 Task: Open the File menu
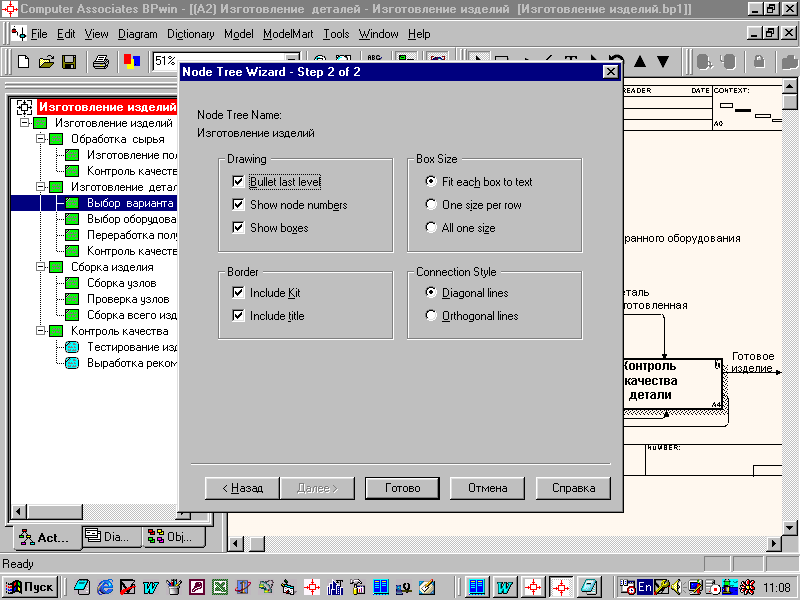tap(39, 34)
